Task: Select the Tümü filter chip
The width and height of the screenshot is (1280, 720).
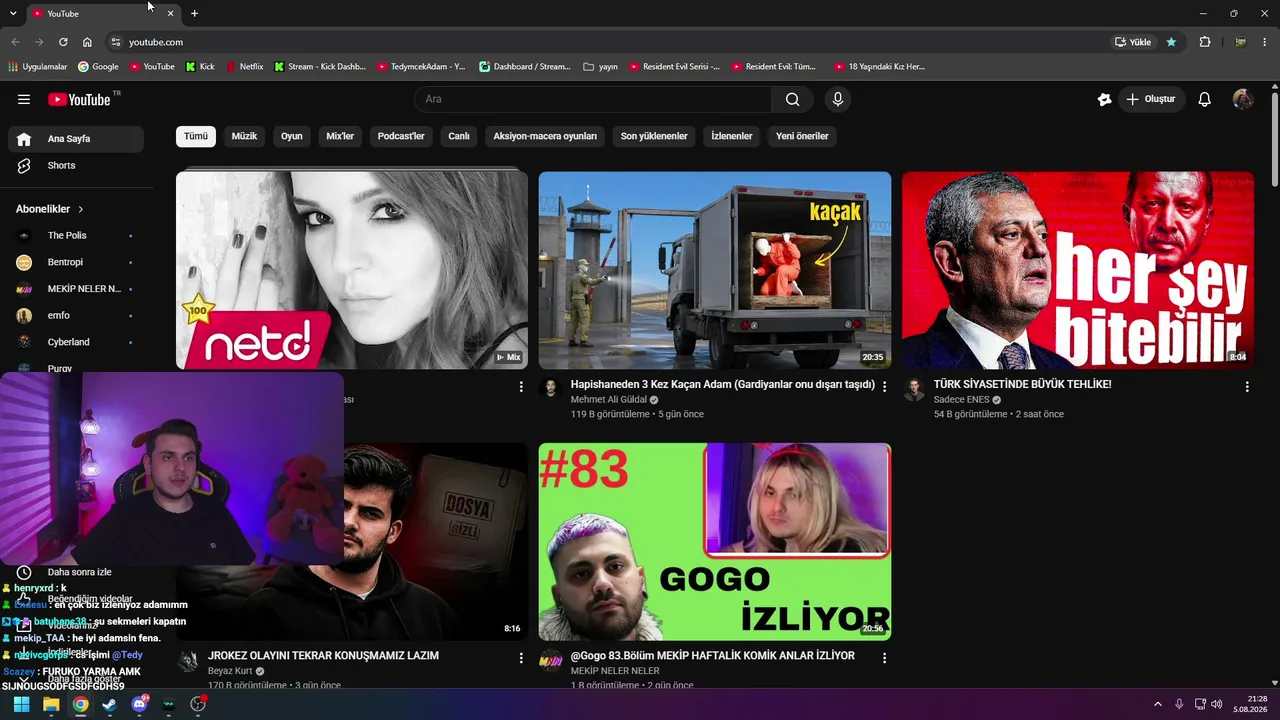Action: (x=196, y=136)
